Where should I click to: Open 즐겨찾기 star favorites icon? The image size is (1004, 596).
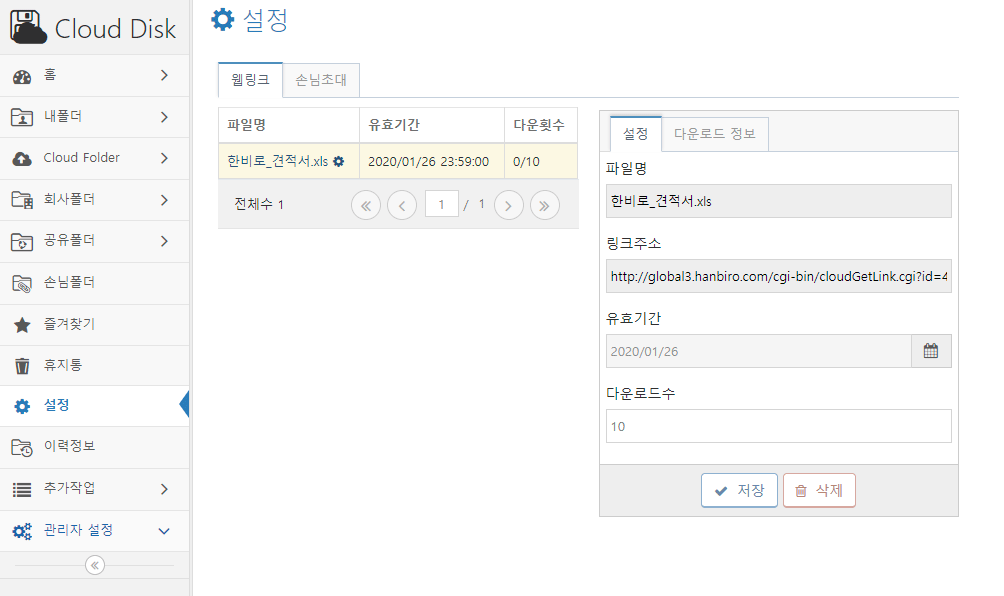[x=22, y=325]
